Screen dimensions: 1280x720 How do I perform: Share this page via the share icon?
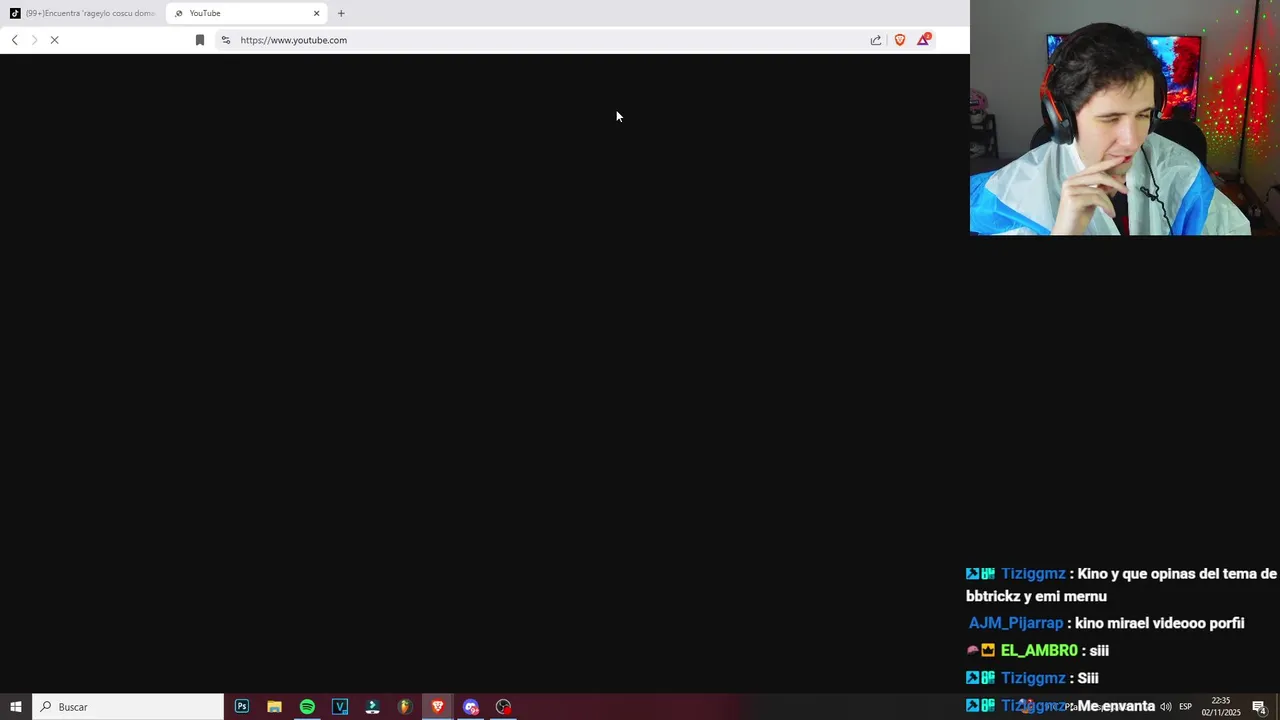pyautogui.click(x=876, y=40)
